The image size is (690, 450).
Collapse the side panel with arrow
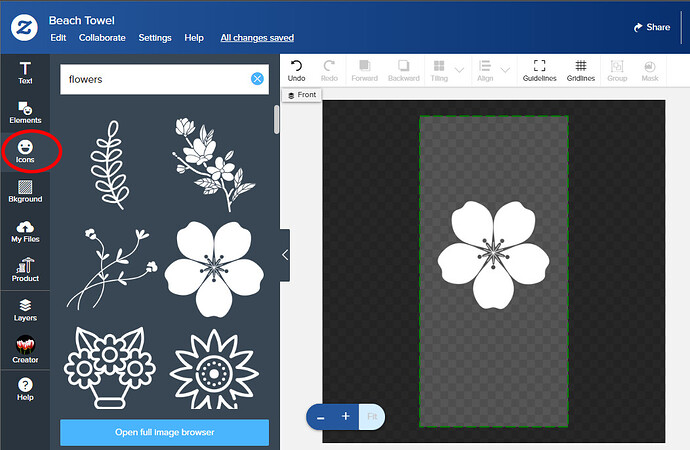285,255
